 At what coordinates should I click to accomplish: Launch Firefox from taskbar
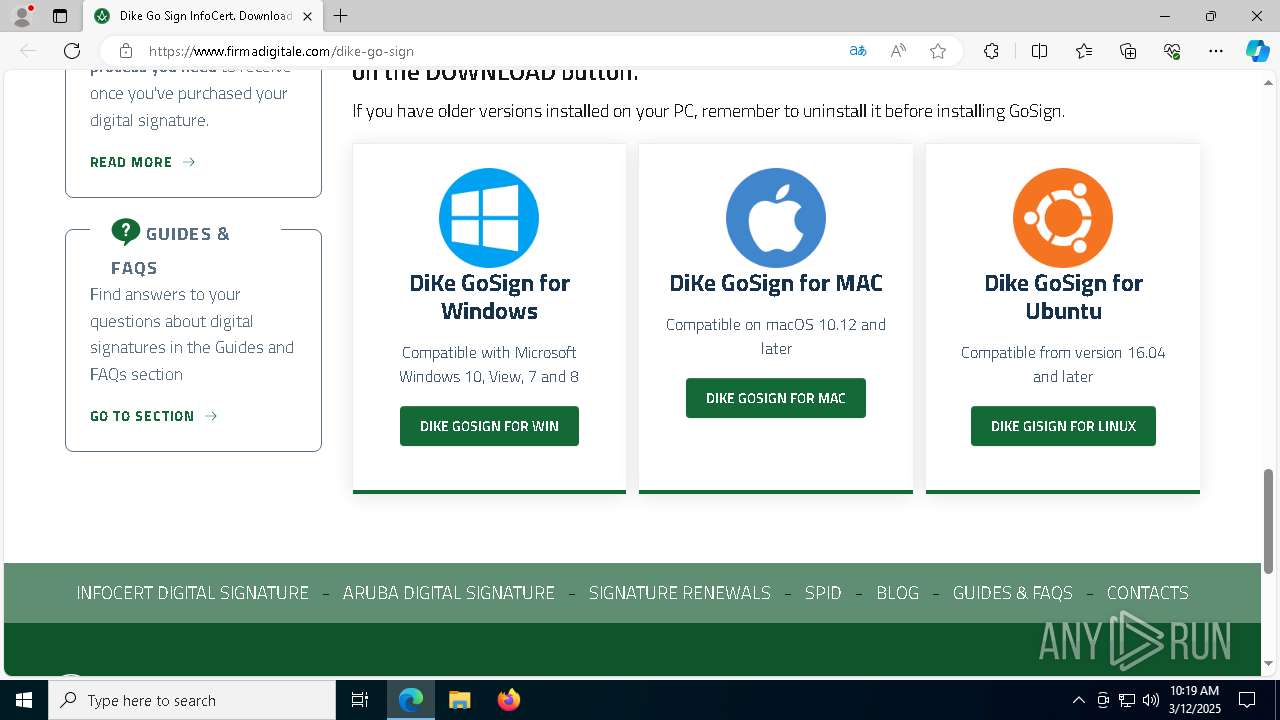[508, 700]
